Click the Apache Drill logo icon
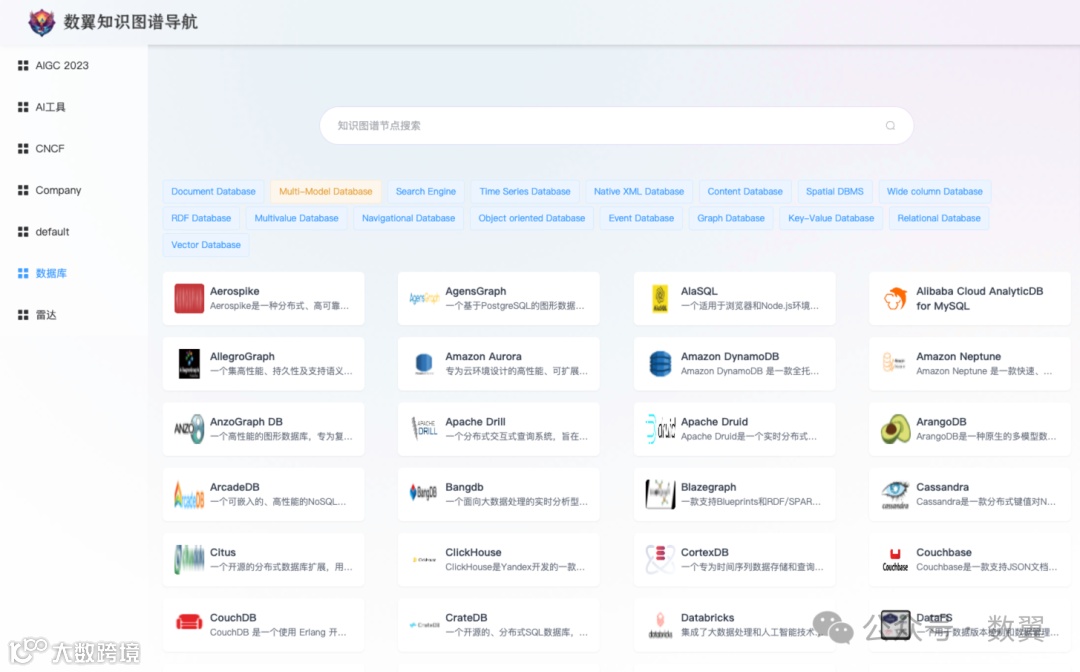Image resolution: width=1080 pixels, height=672 pixels. click(424, 428)
